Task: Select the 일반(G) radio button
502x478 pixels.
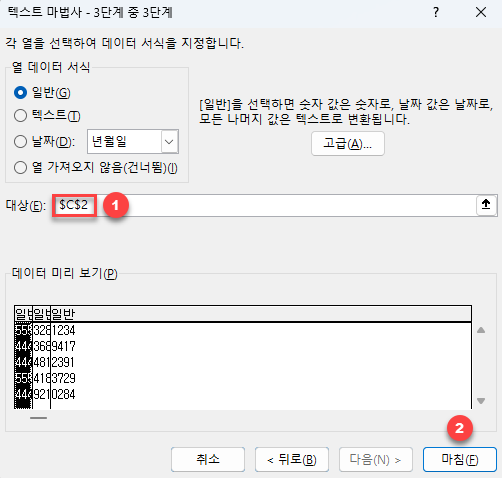Action: point(20,93)
